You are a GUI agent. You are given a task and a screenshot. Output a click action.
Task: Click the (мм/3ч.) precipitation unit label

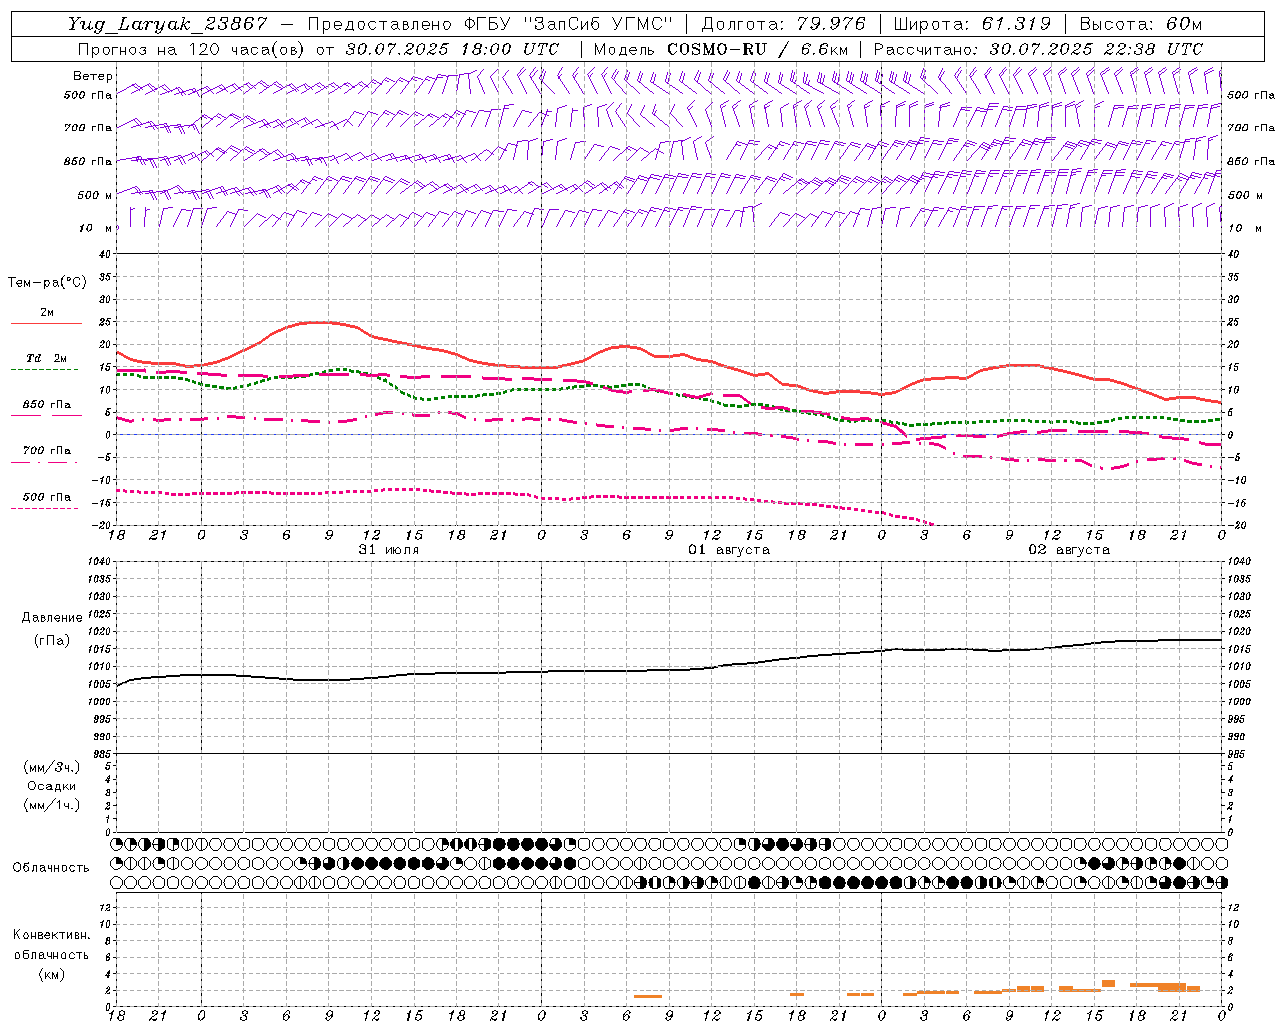(x=52, y=767)
